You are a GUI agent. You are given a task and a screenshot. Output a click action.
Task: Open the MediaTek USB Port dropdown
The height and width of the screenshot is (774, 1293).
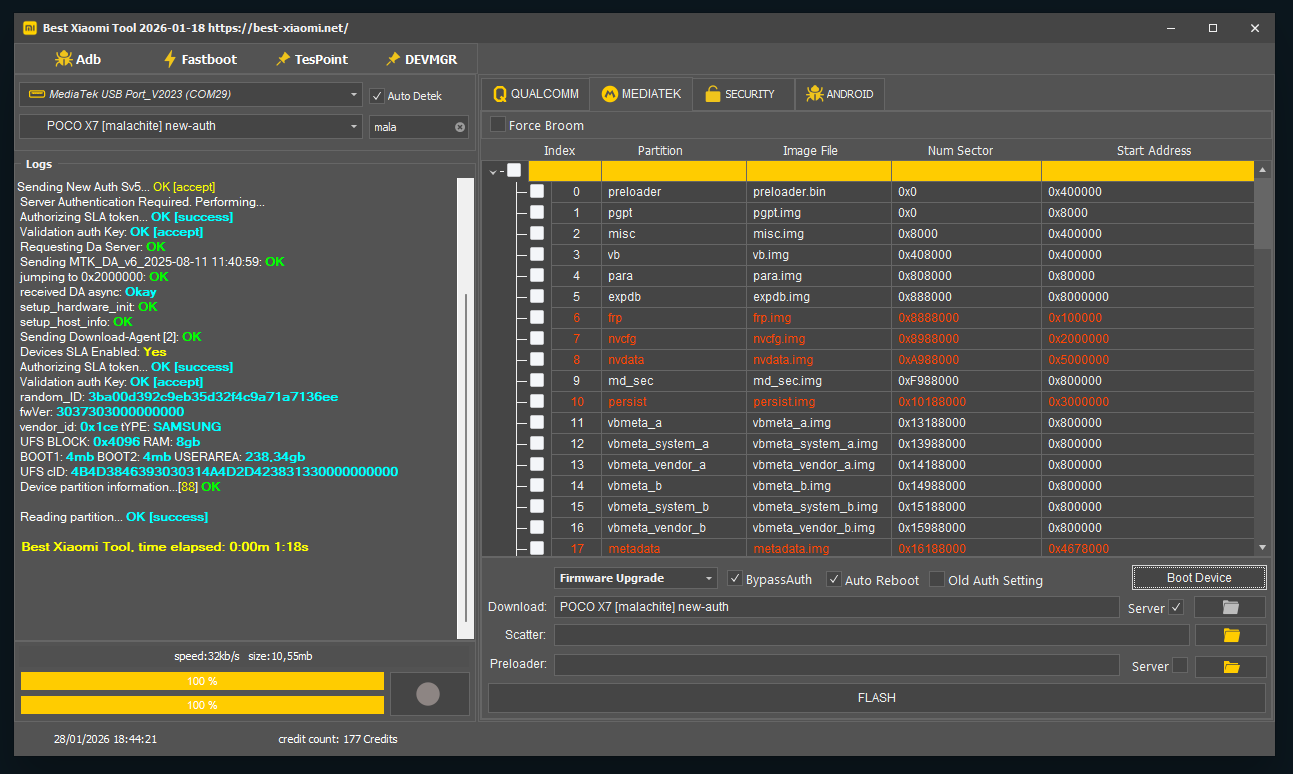pyautogui.click(x=355, y=95)
